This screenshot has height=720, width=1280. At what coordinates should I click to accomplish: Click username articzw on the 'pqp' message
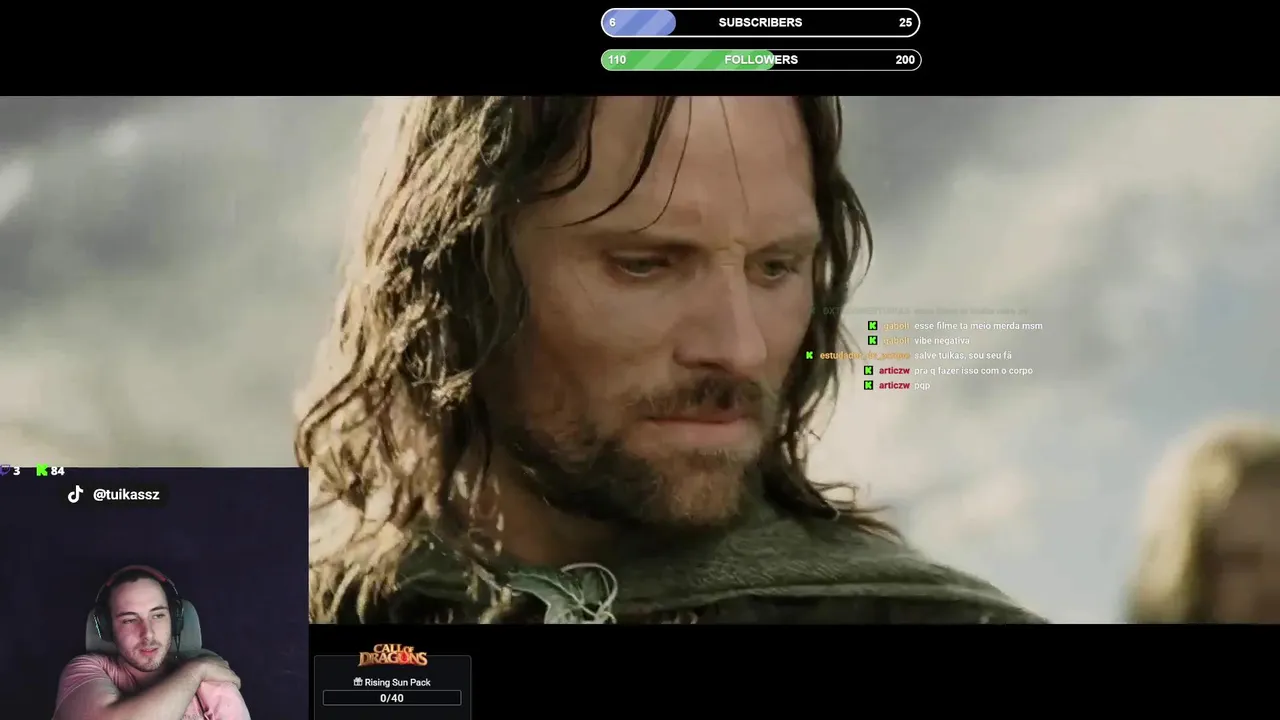click(894, 385)
